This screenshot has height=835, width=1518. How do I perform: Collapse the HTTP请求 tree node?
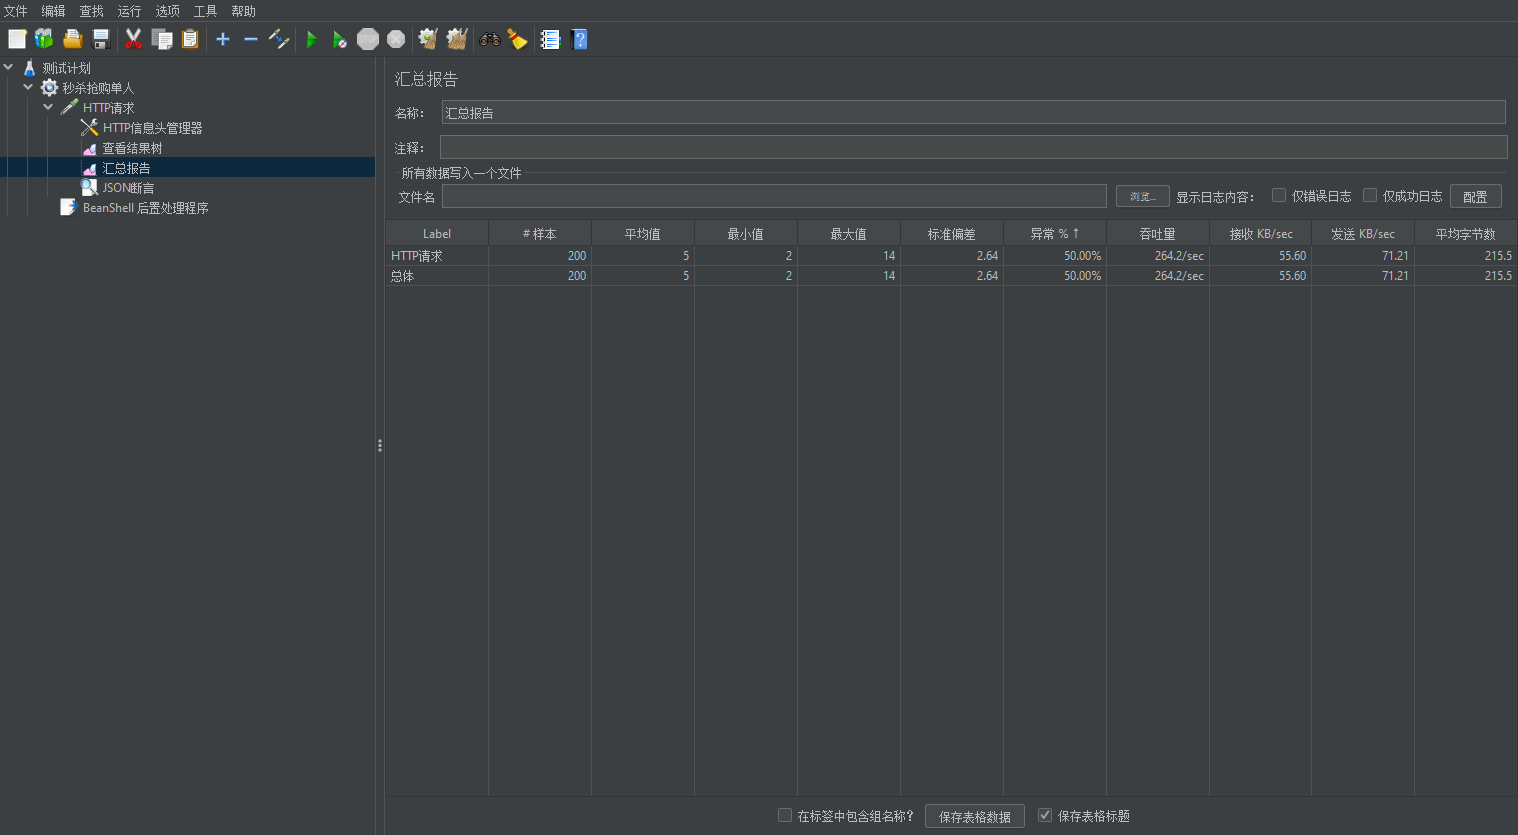[x=48, y=107]
